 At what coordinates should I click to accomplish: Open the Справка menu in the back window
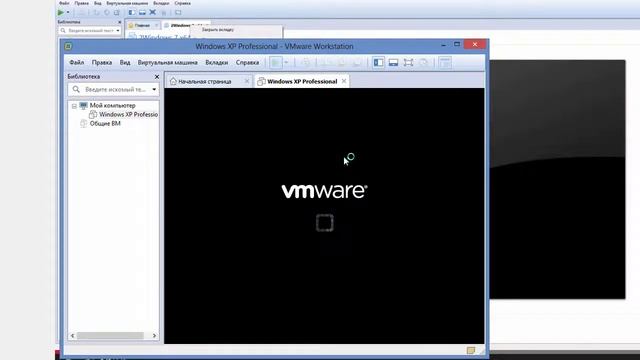pyautogui.click(x=182, y=3)
